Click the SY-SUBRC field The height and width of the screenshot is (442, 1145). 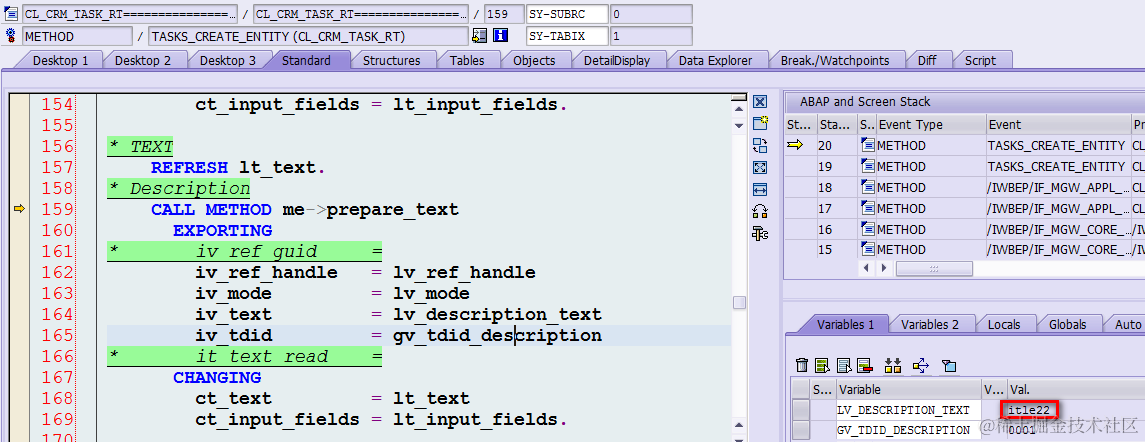tap(567, 13)
